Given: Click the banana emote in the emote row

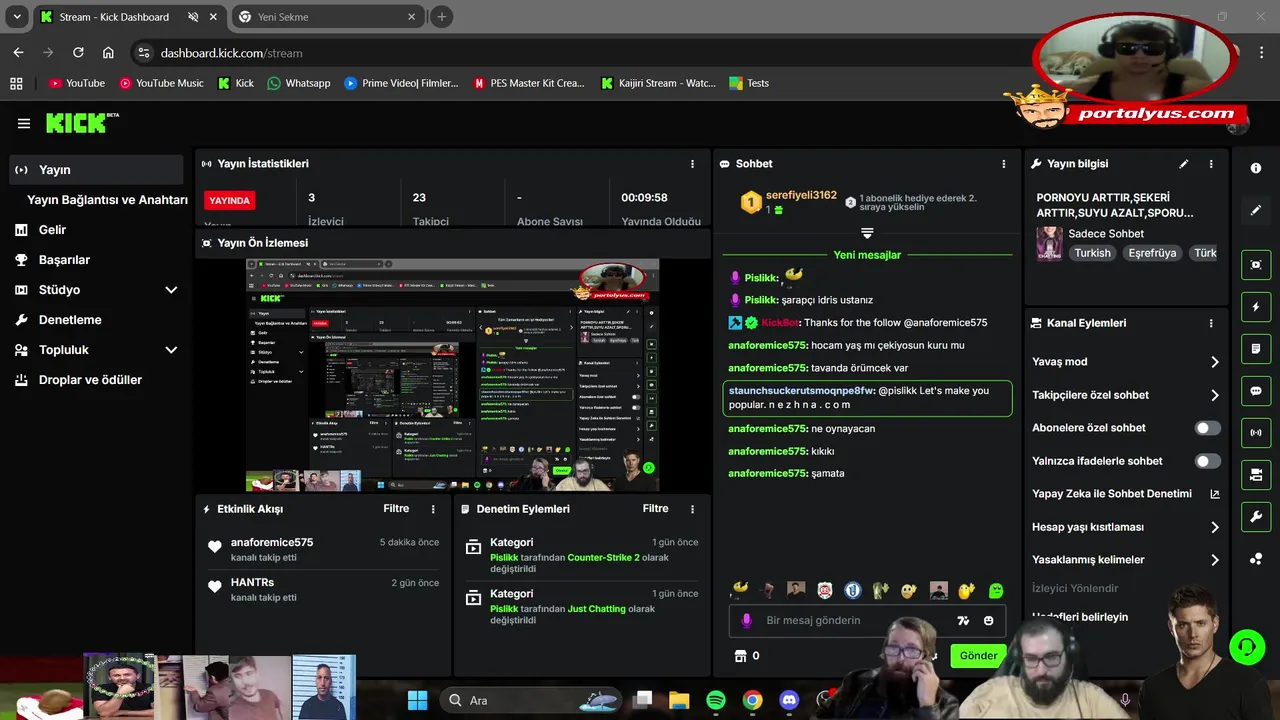Looking at the screenshot, I should point(740,590).
